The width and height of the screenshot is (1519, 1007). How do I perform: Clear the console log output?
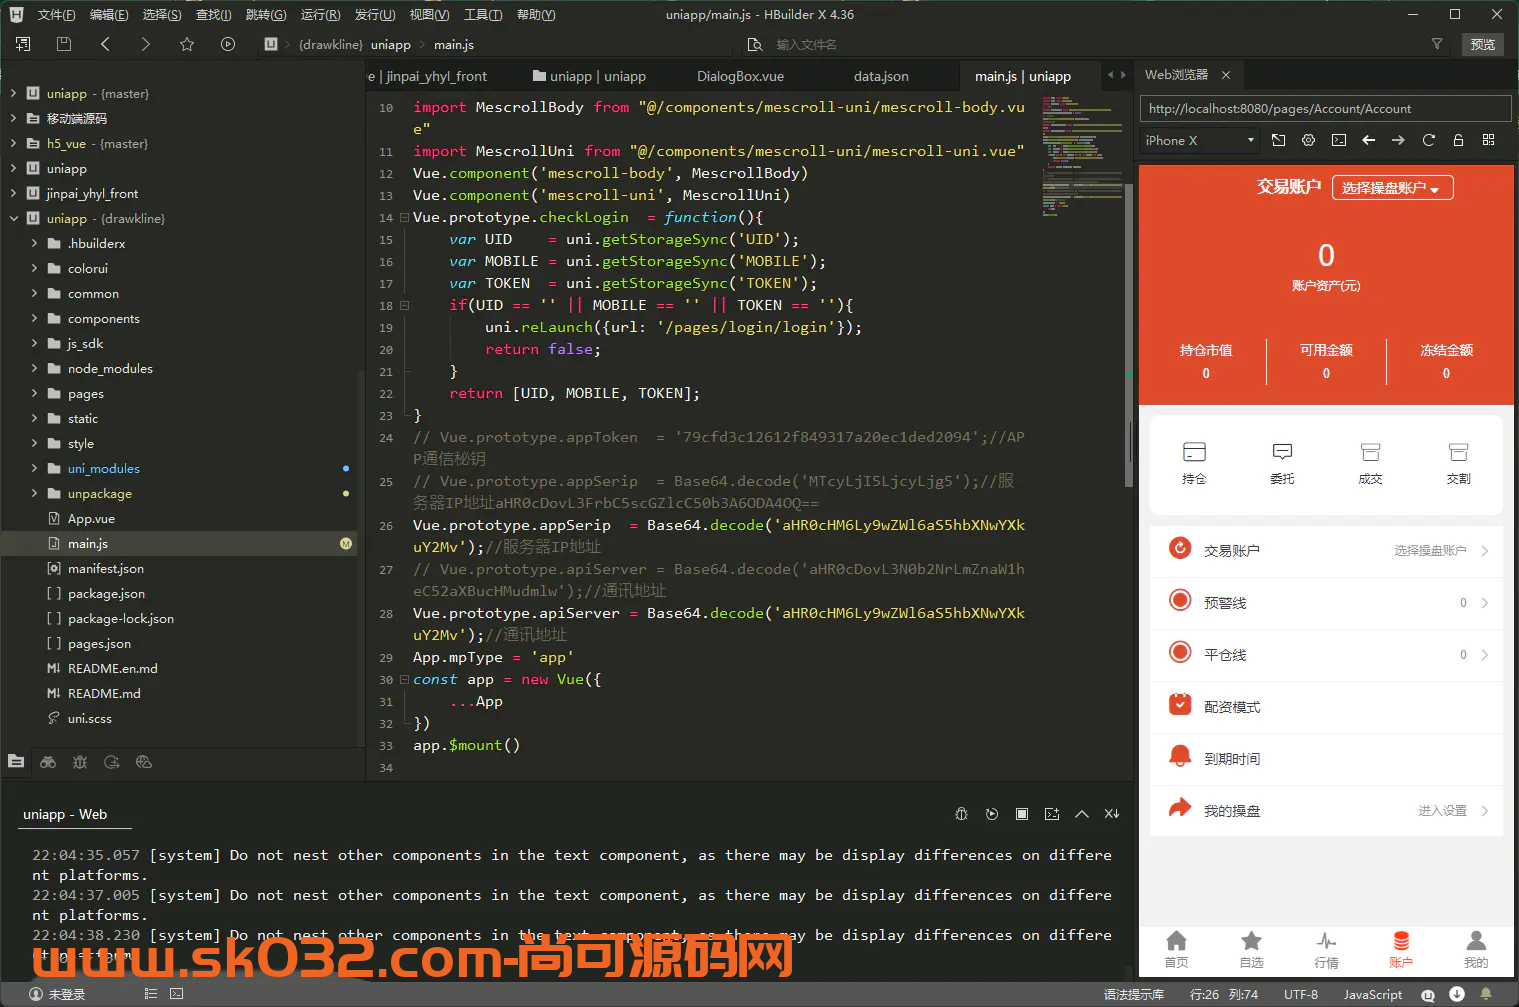click(1111, 814)
